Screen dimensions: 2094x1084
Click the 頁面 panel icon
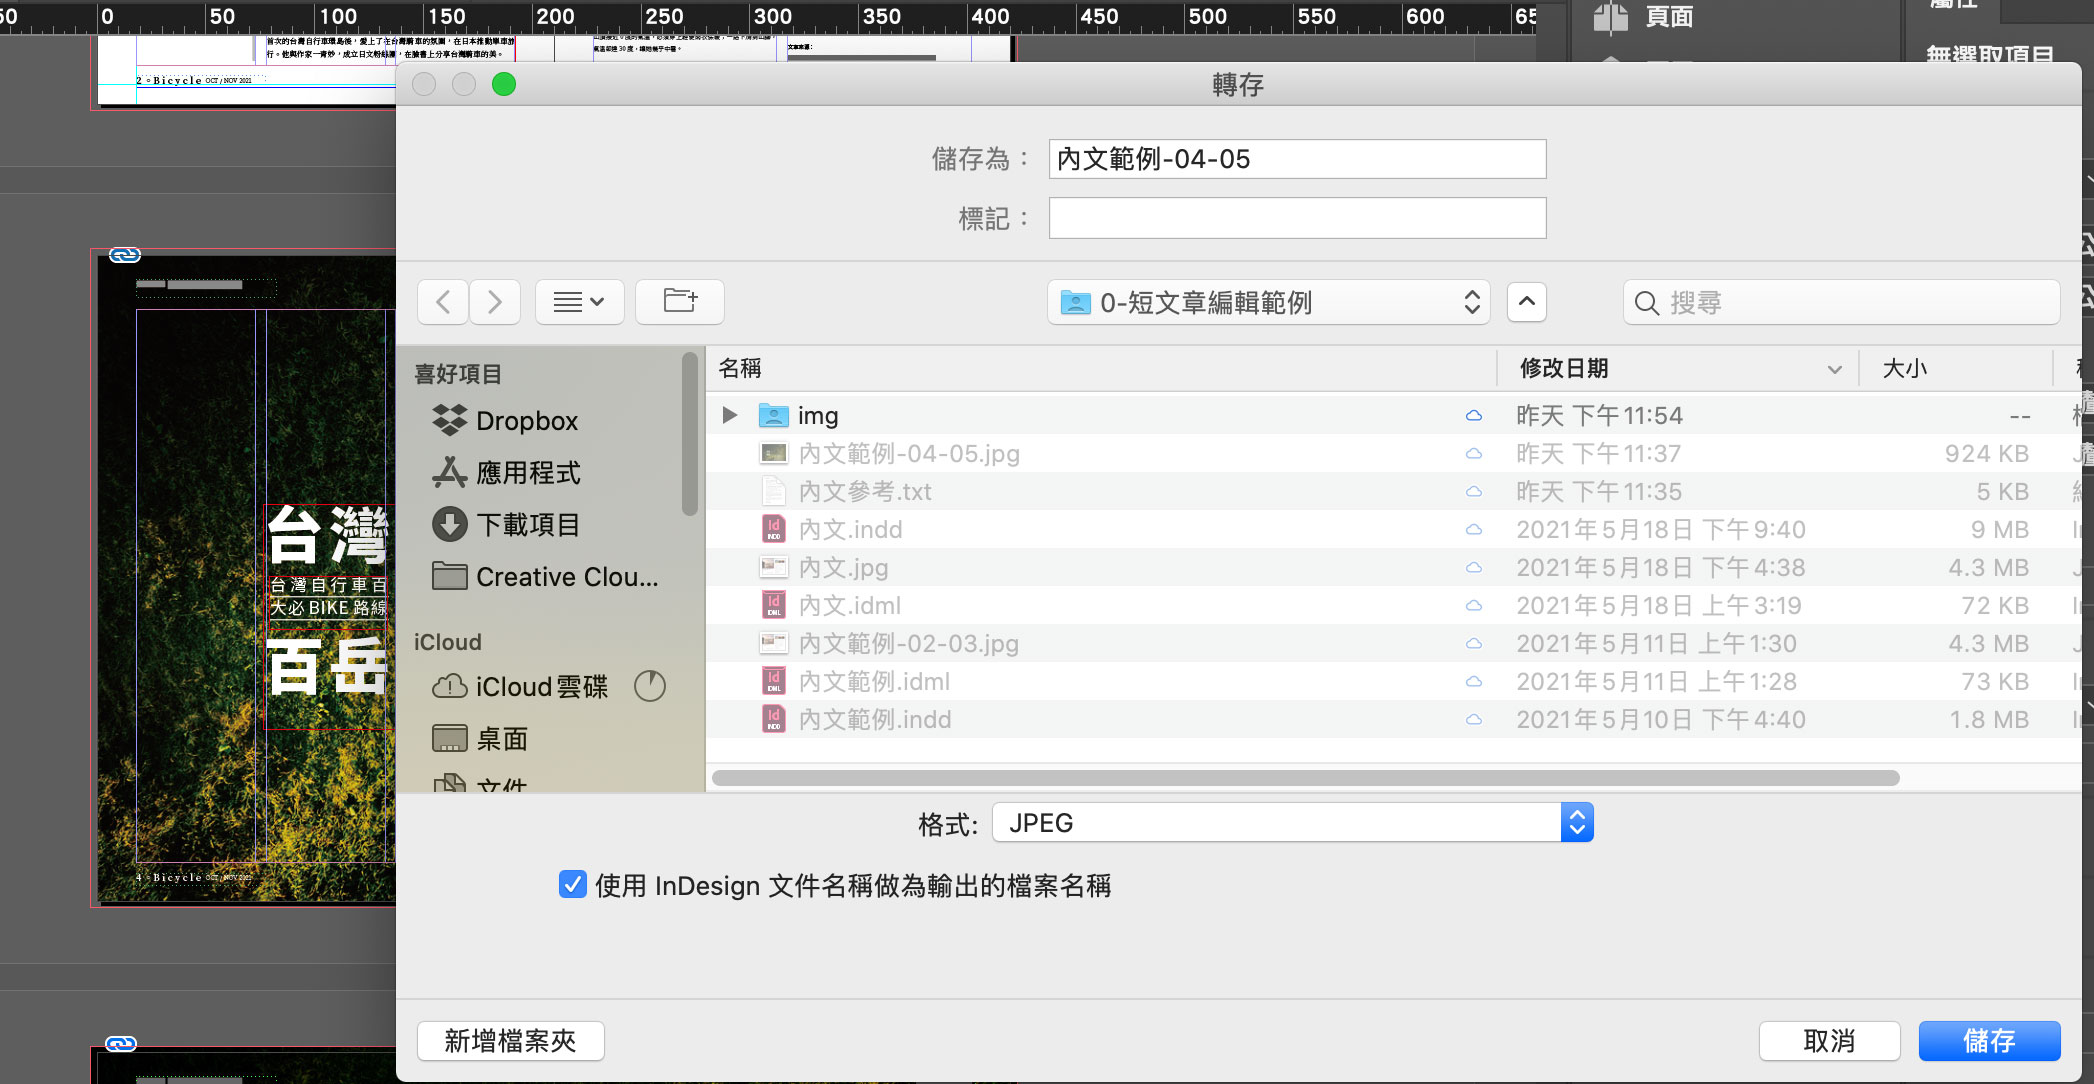point(1611,17)
